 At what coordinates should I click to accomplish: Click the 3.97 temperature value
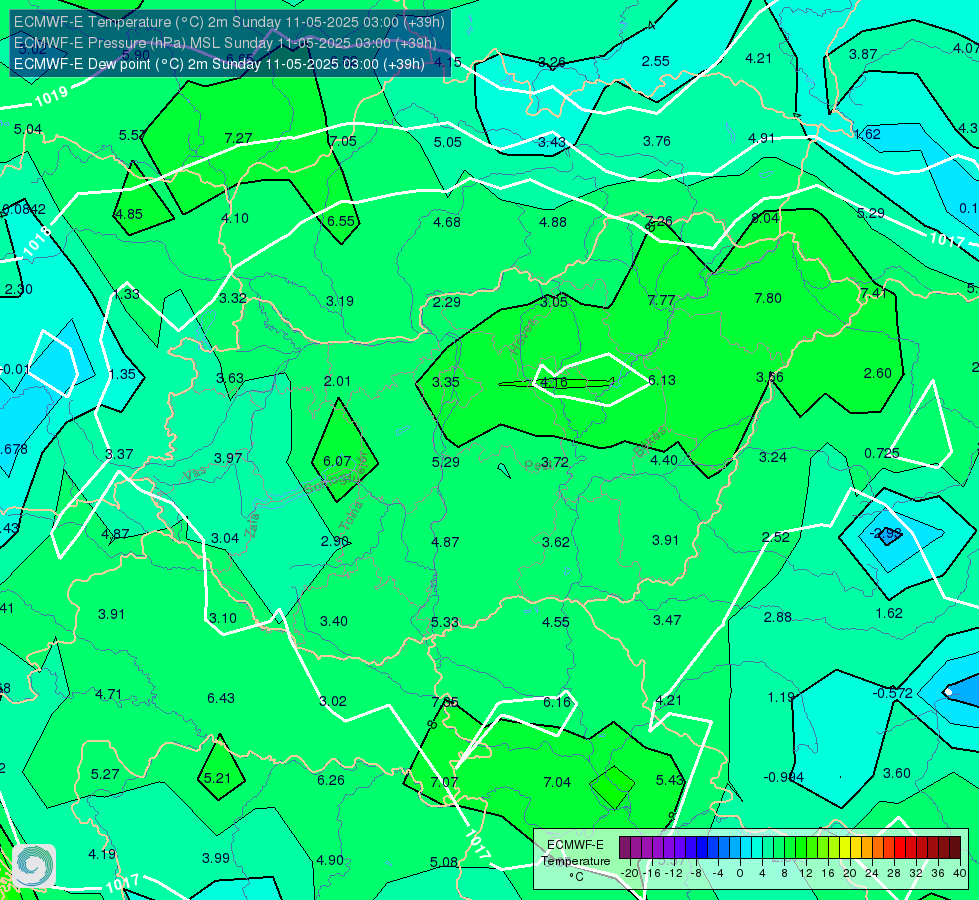[x=228, y=458]
